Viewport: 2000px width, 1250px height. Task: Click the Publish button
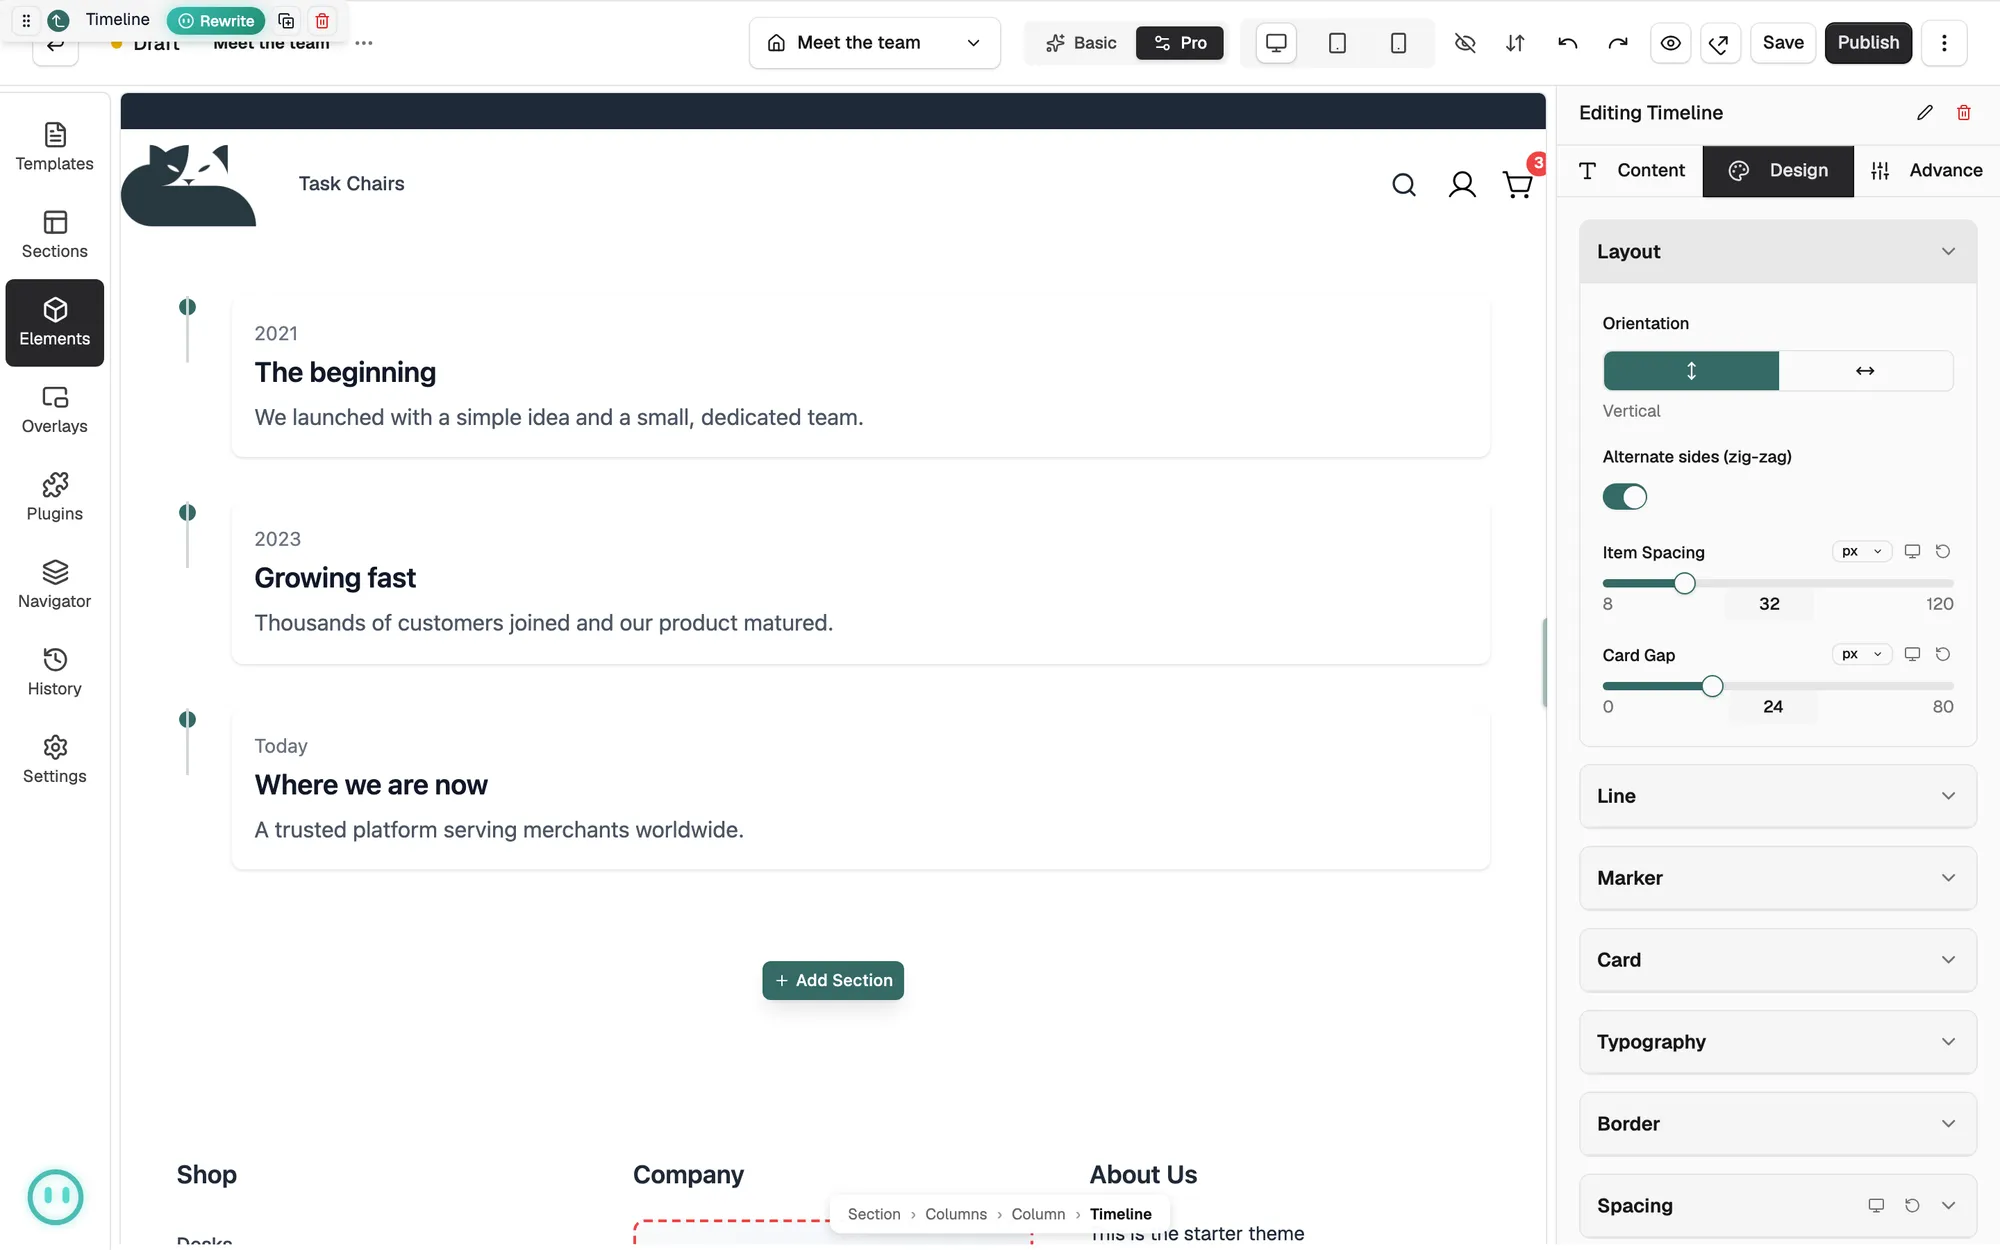pyautogui.click(x=1868, y=43)
